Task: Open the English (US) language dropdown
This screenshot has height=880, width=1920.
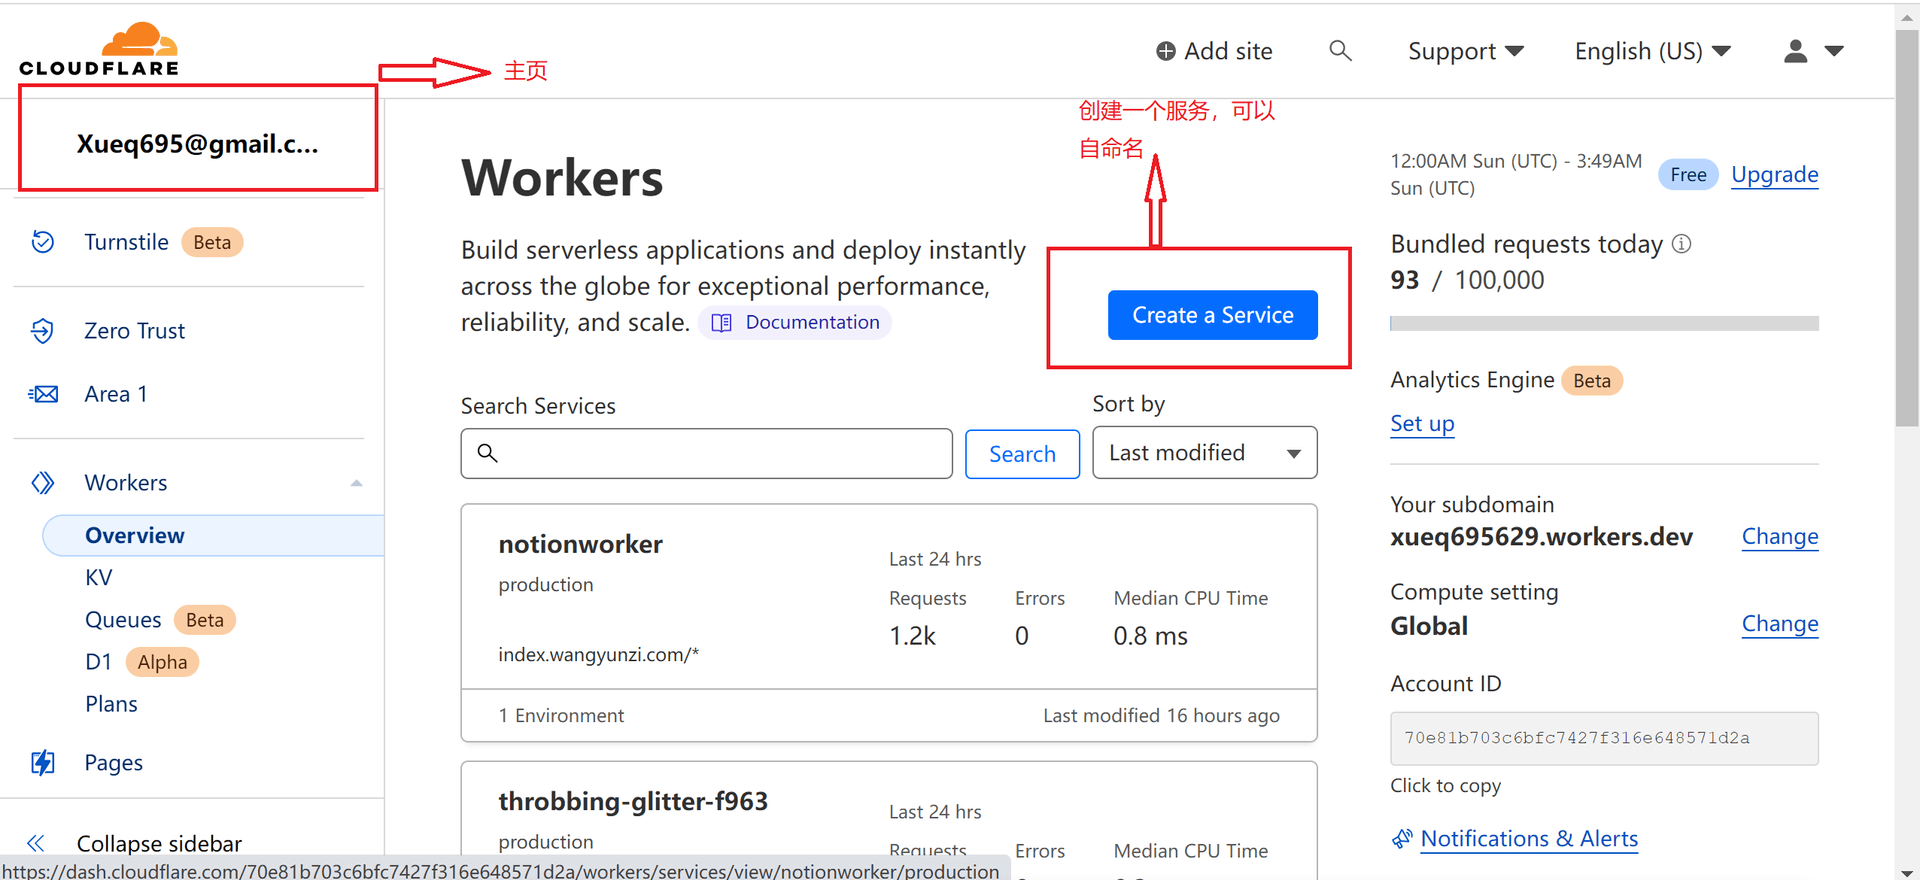Action: [1652, 51]
